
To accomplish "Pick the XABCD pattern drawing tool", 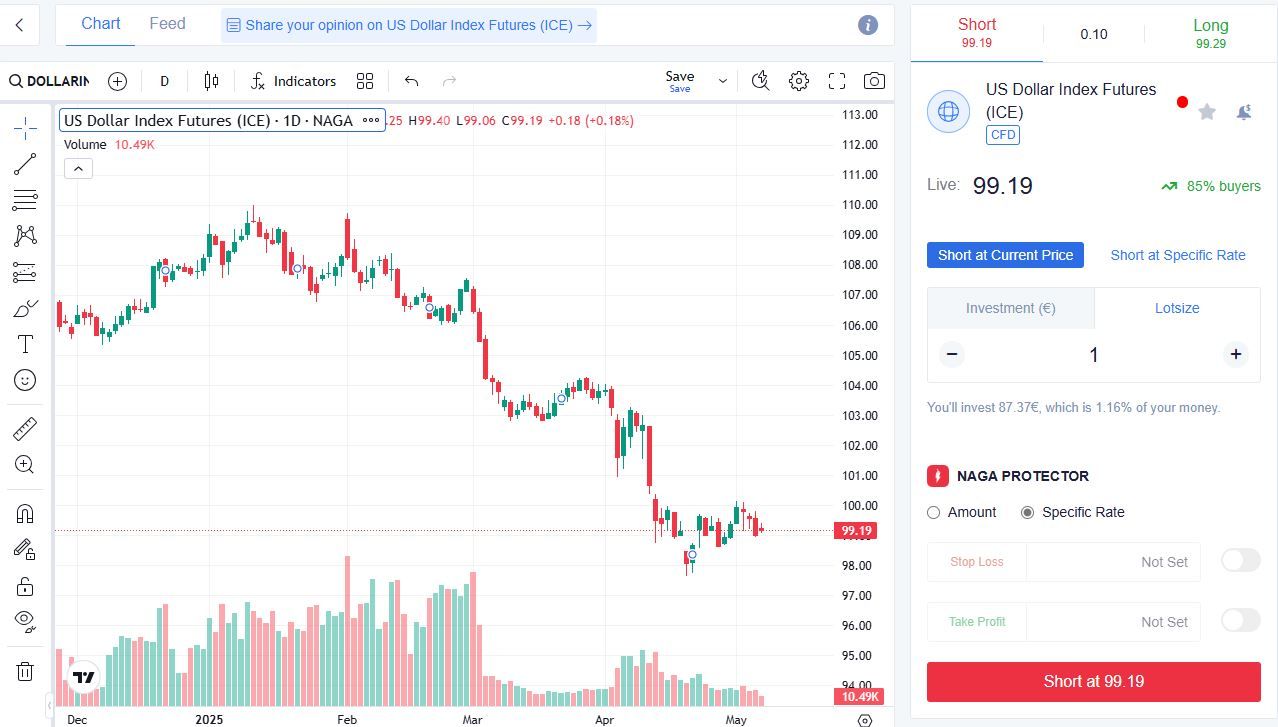I will point(24,235).
